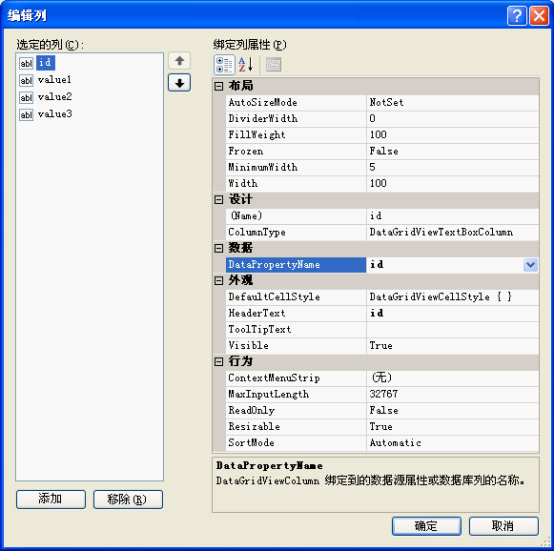Viewport: 554px width, 551px height.
Task: Click the textbox icon beside value3
Action: 26,115
